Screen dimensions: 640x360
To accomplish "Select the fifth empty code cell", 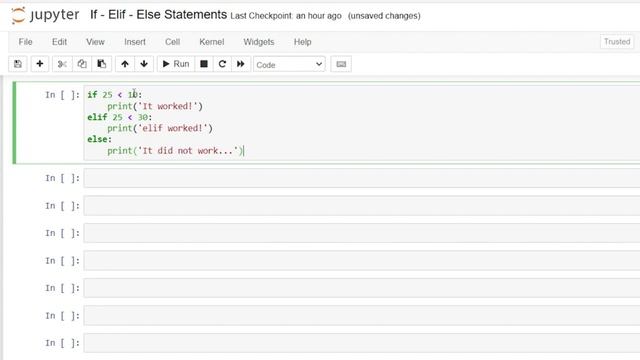I will click(x=362, y=288).
